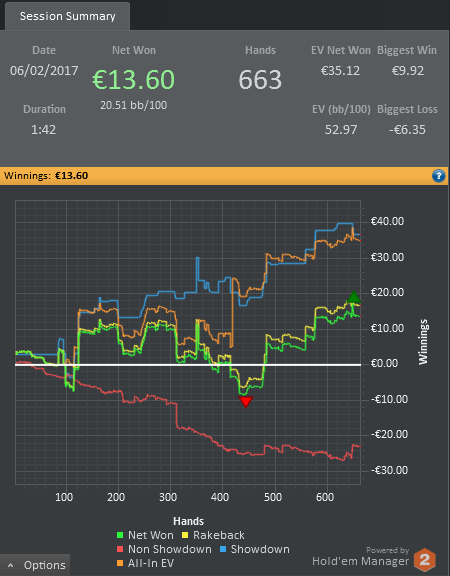Click the EV Net Won €35.12 value
The width and height of the screenshot is (450, 576).
(340, 71)
